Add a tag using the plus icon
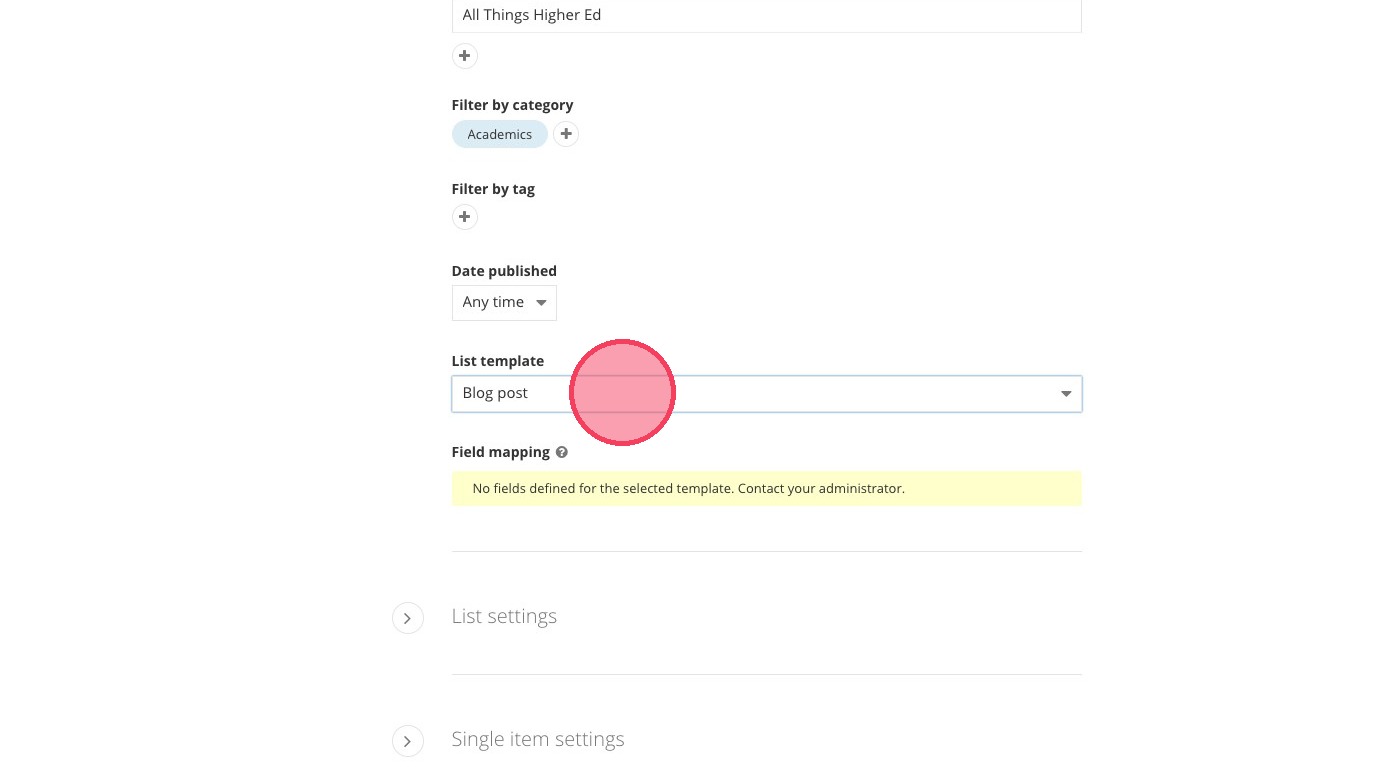1376x770 pixels. point(464,217)
